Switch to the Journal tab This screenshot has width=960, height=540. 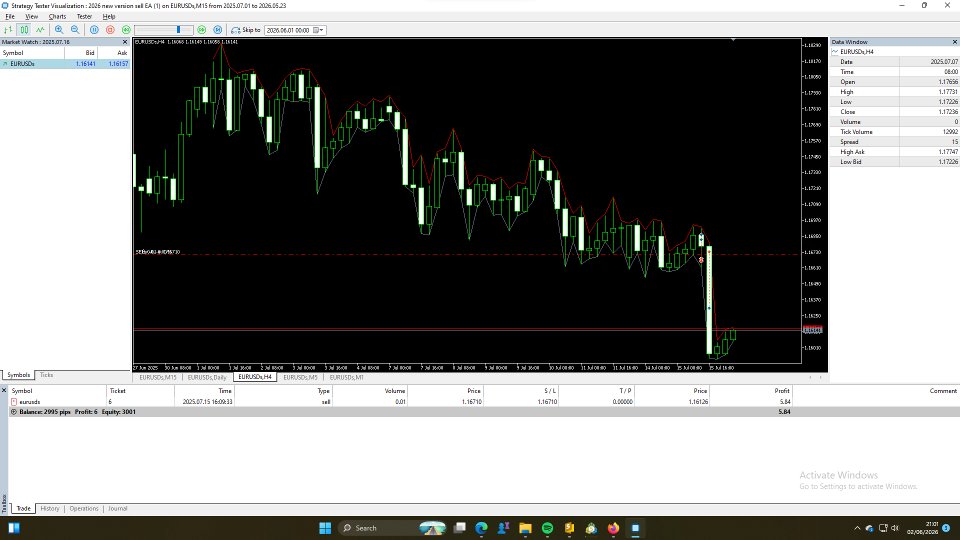(118, 509)
